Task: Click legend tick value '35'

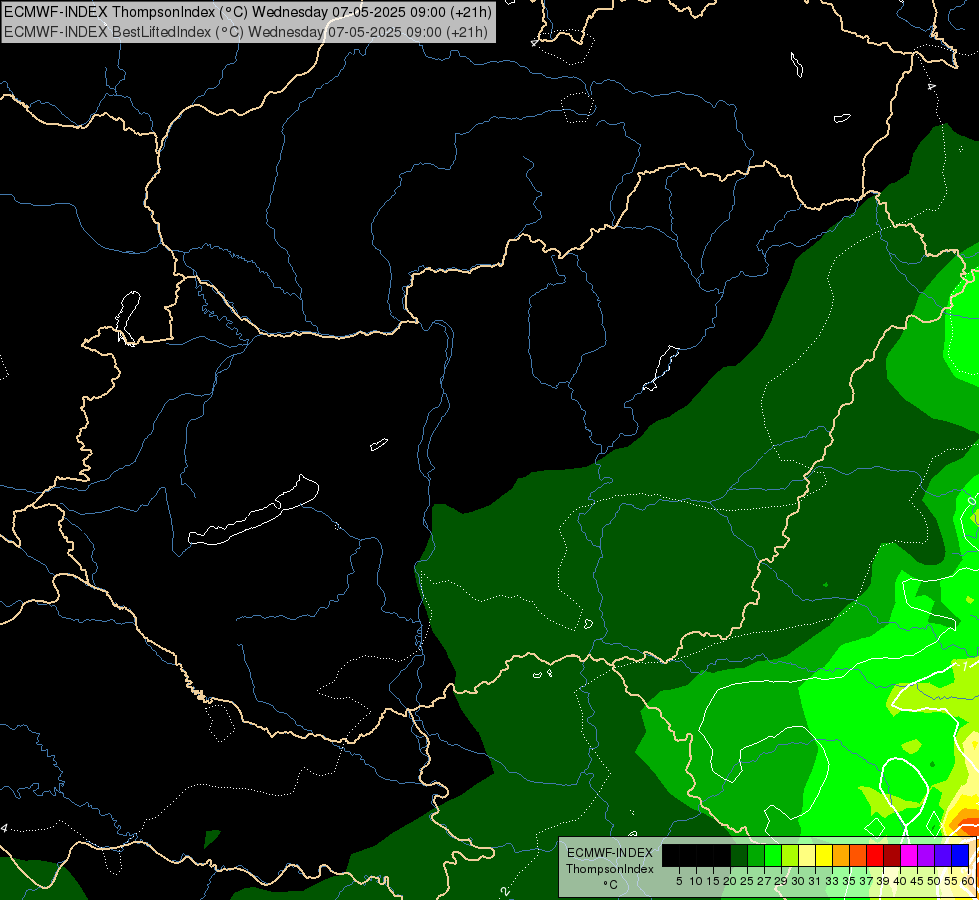Action: point(849,881)
